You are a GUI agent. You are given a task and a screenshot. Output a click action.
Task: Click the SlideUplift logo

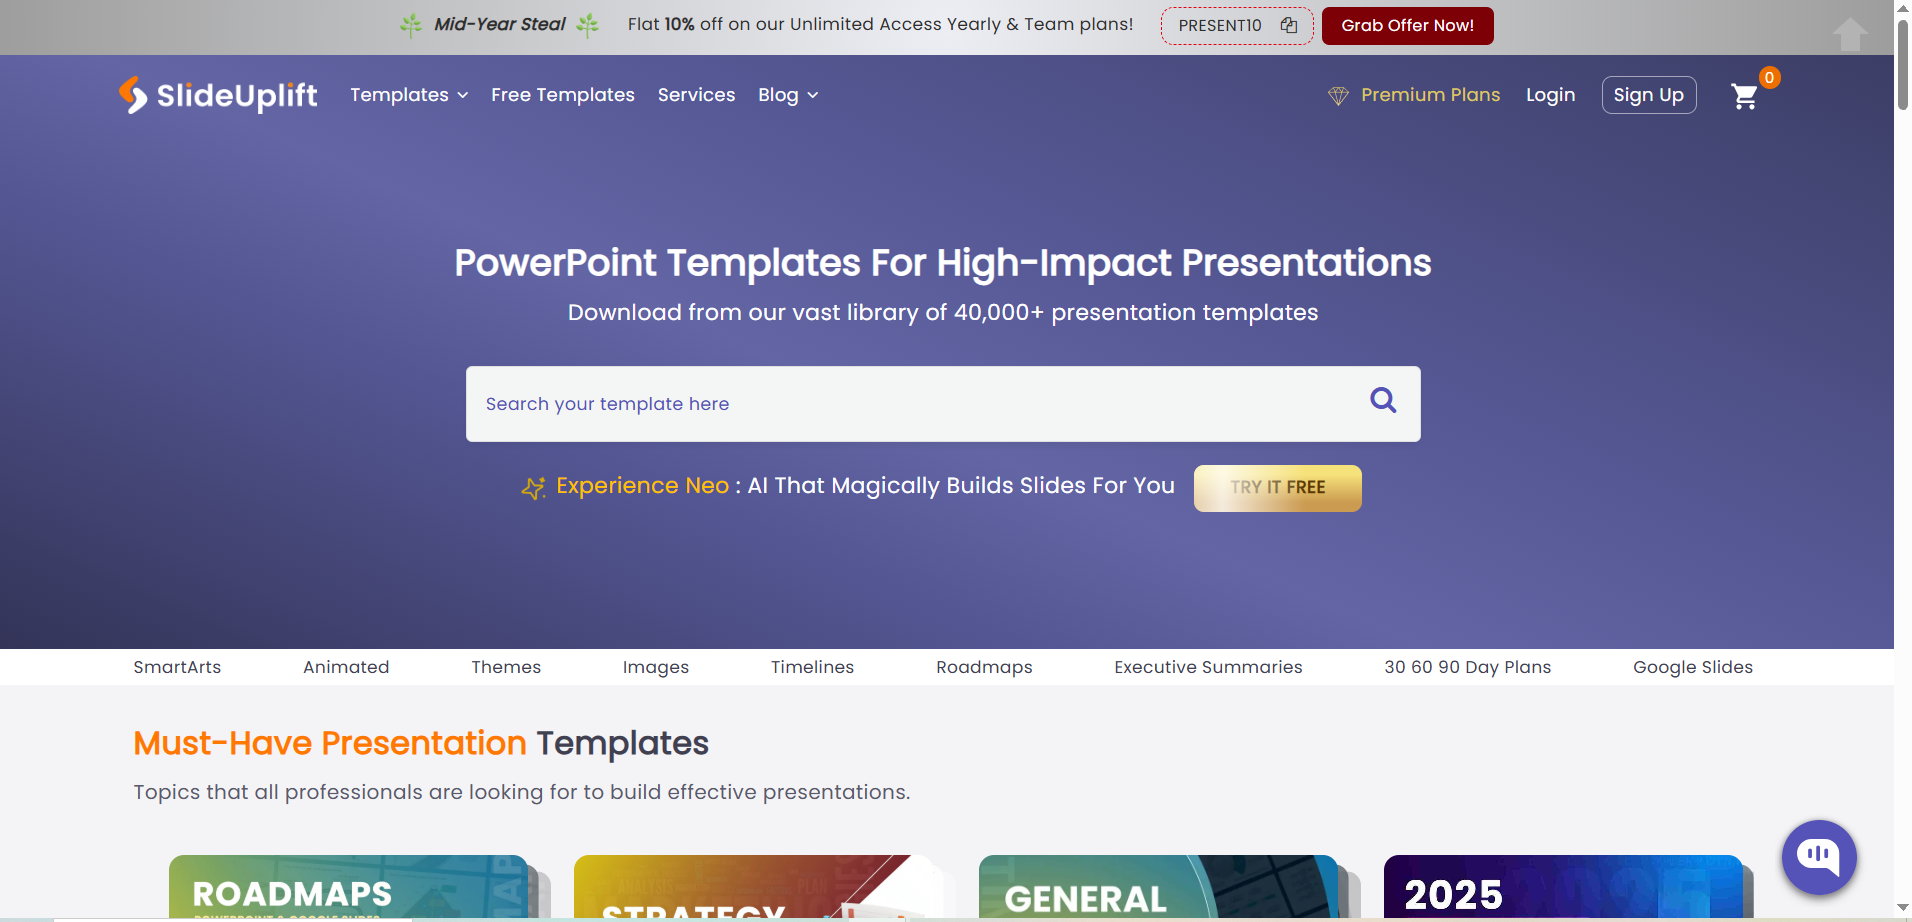coord(218,95)
